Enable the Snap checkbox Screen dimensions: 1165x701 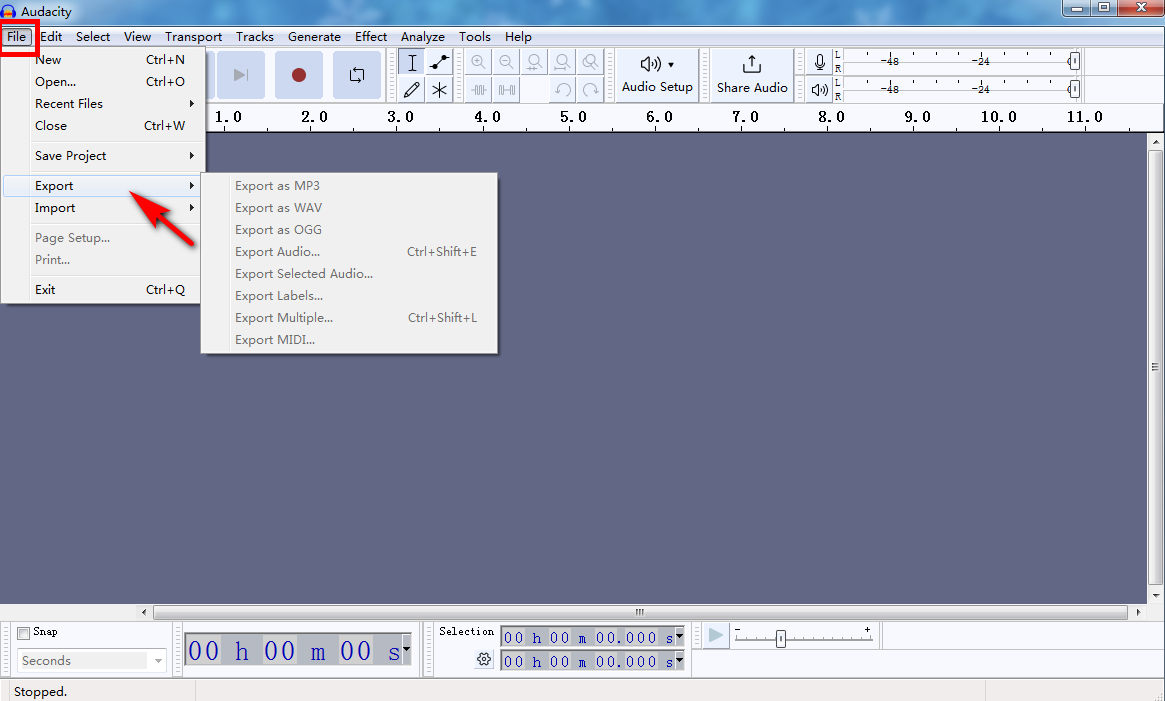point(24,633)
